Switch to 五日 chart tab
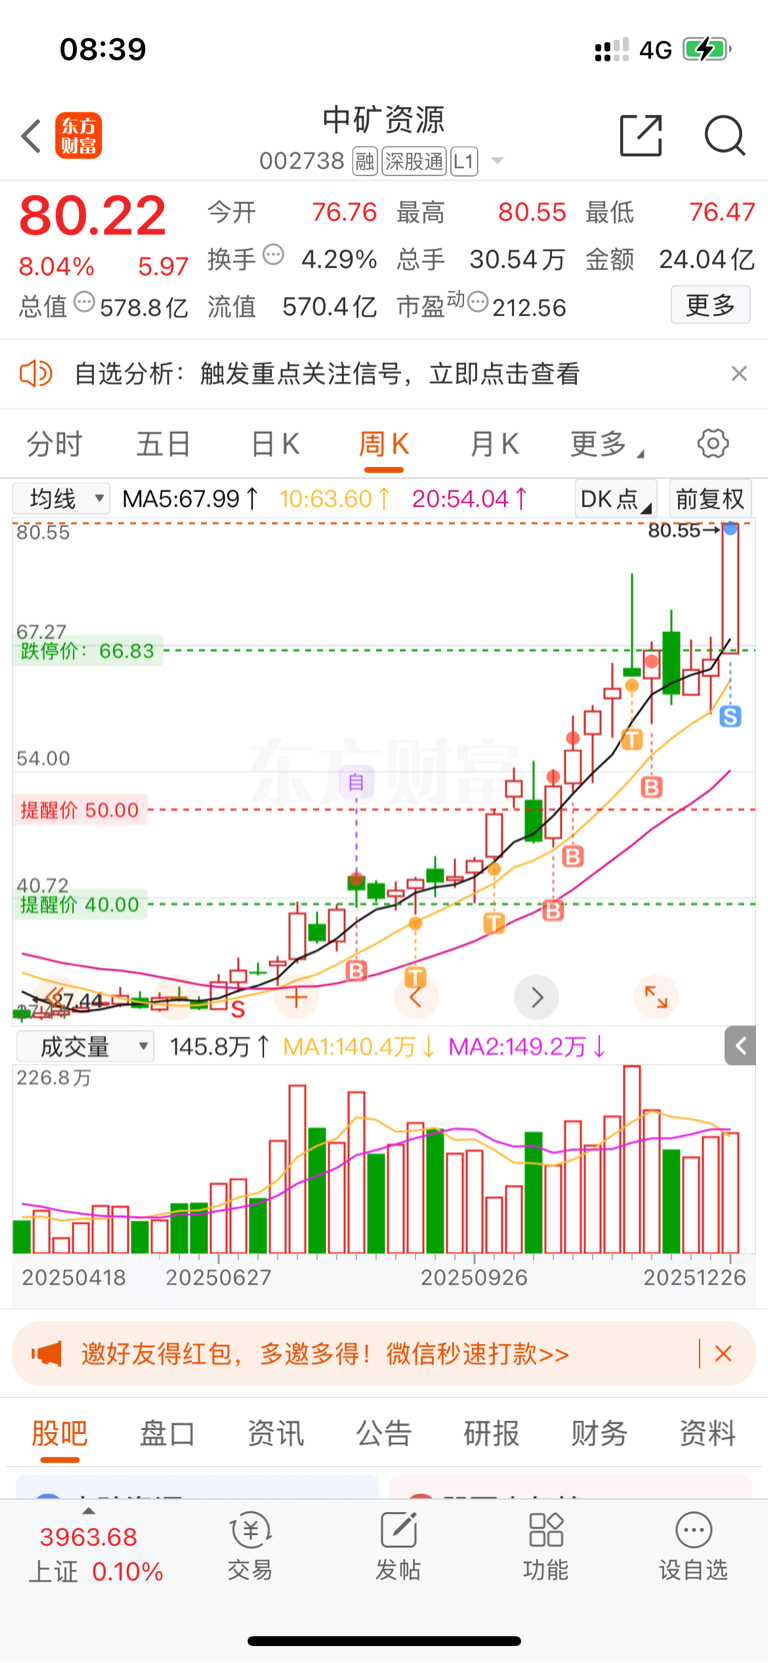This screenshot has height=1663, width=768. [x=163, y=444]
